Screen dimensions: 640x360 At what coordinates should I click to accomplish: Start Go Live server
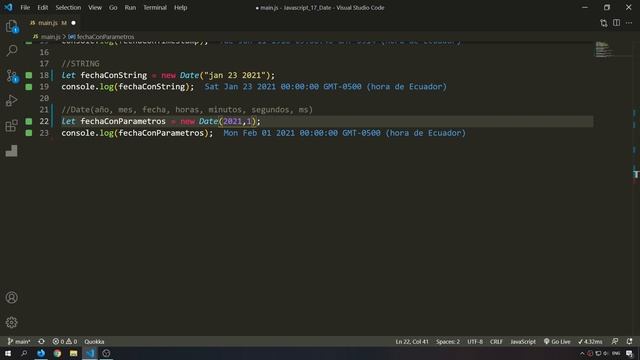click(557, 342)
